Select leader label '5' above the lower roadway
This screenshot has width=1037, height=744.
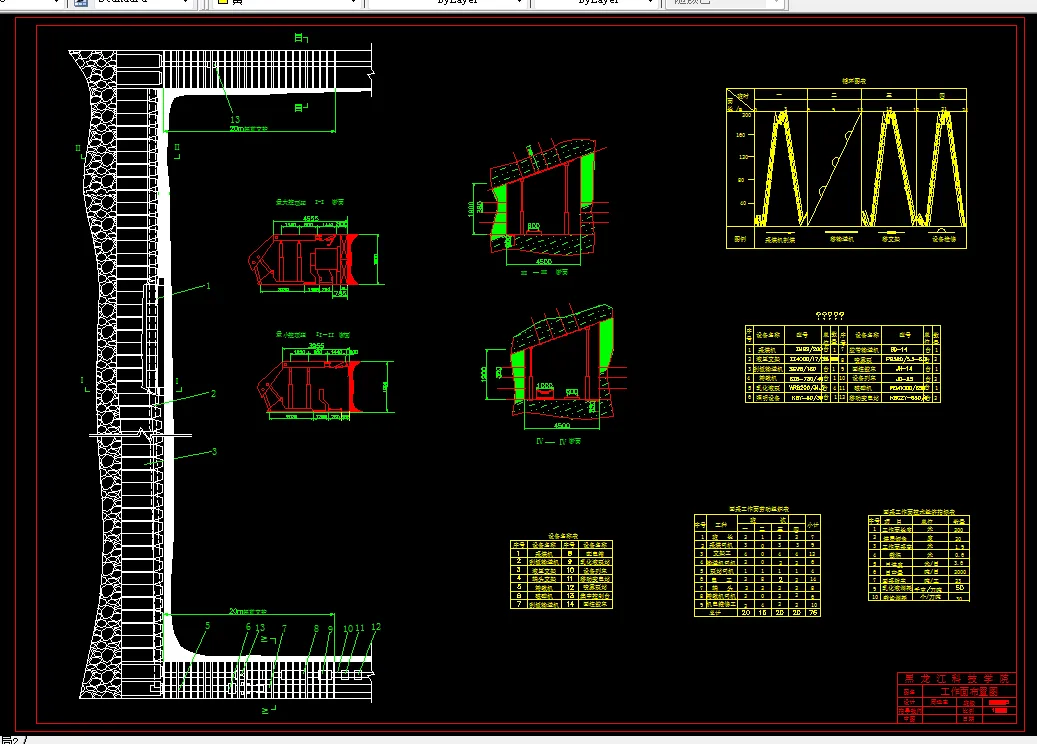tap(208, 626)
